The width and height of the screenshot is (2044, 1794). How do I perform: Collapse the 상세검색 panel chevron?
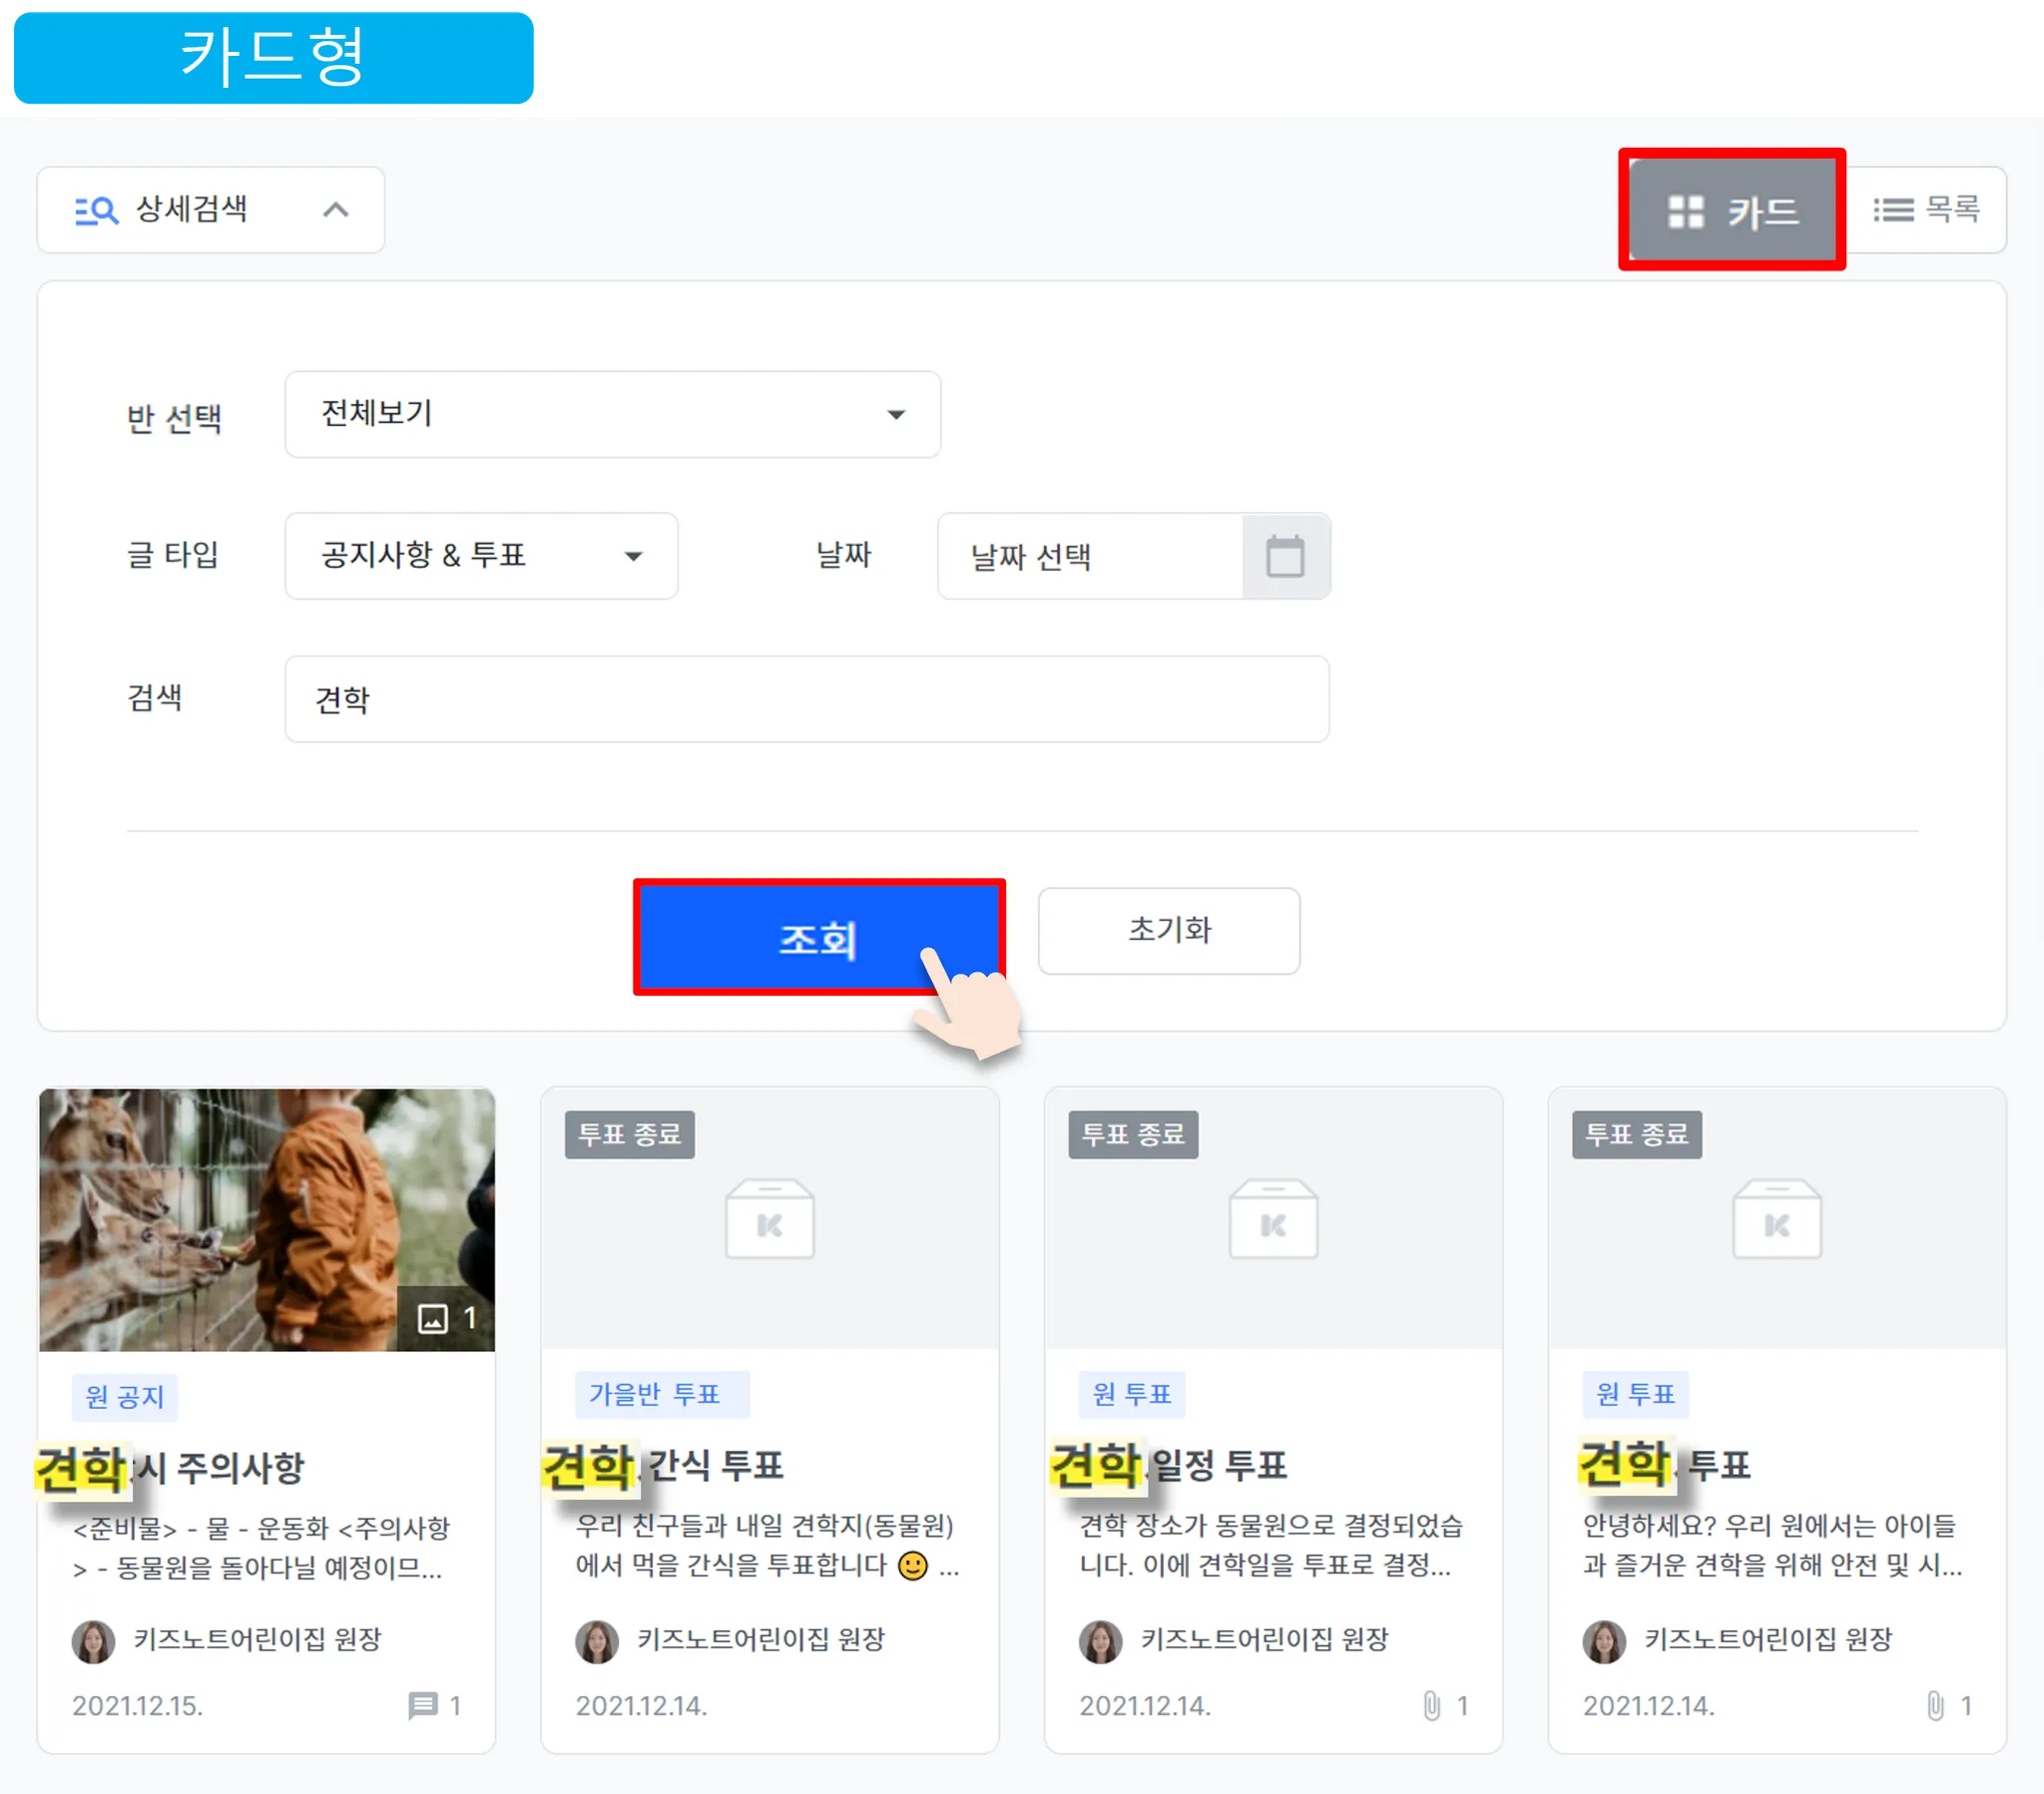[336, 210]
